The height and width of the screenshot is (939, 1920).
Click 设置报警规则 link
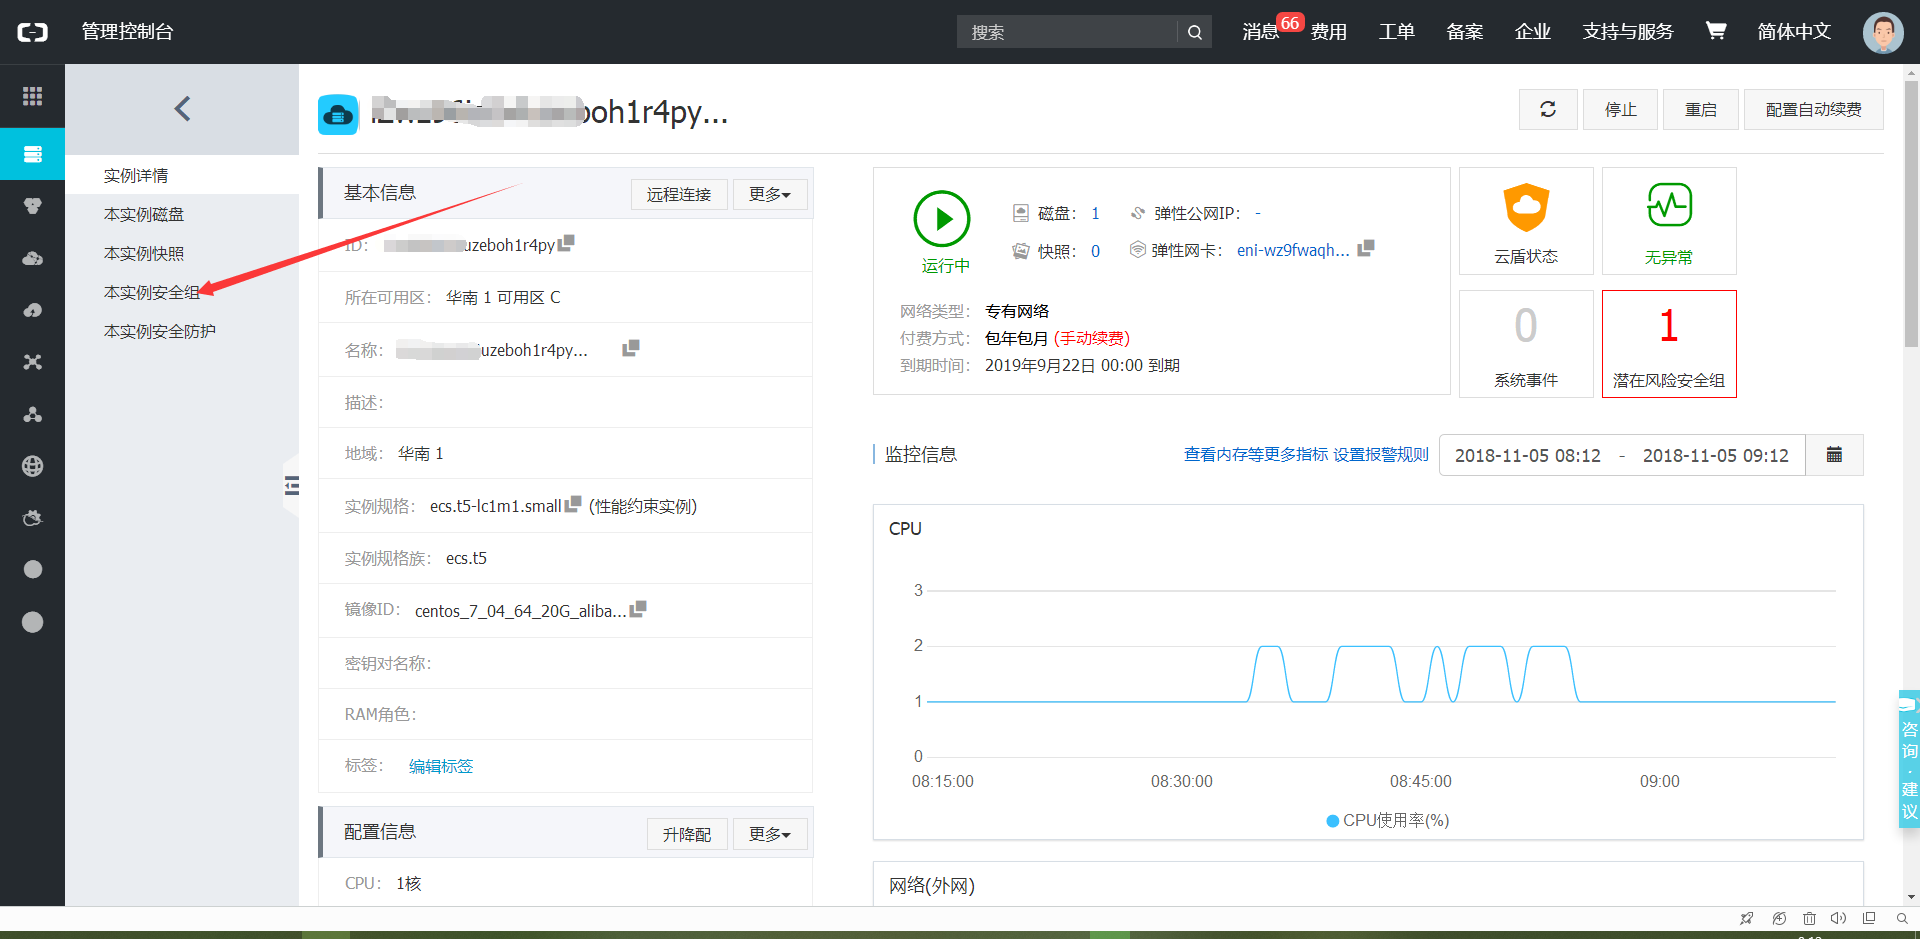[x=1381, y=454]
